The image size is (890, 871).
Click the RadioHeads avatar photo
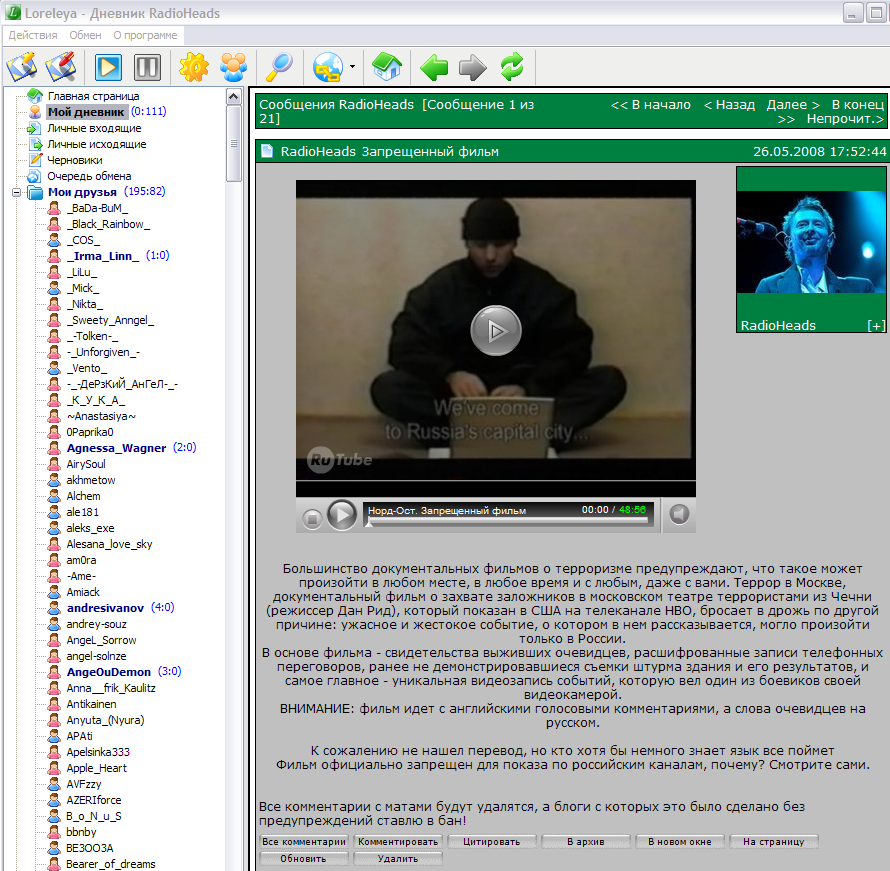811,242
